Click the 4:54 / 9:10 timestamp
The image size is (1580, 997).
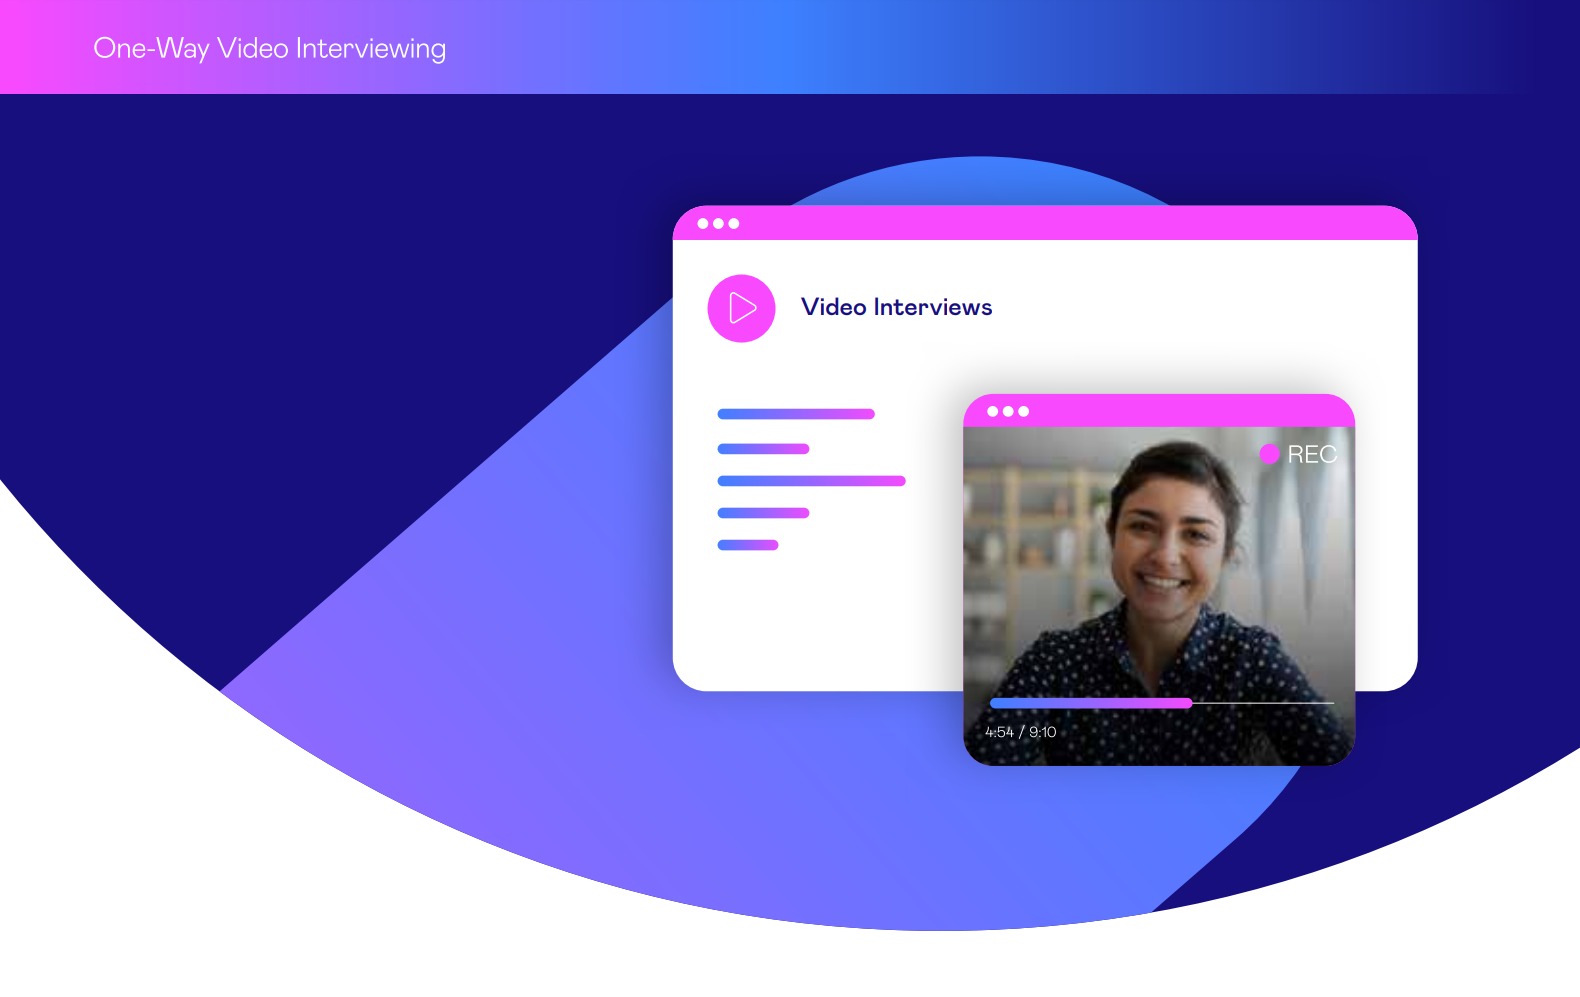[x=1020, y=732]
